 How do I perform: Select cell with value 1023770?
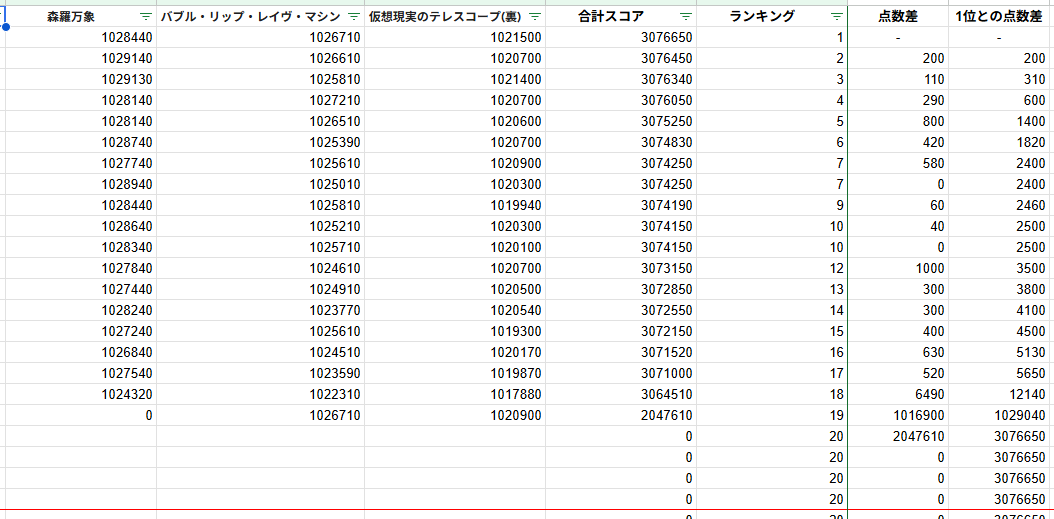261,310
